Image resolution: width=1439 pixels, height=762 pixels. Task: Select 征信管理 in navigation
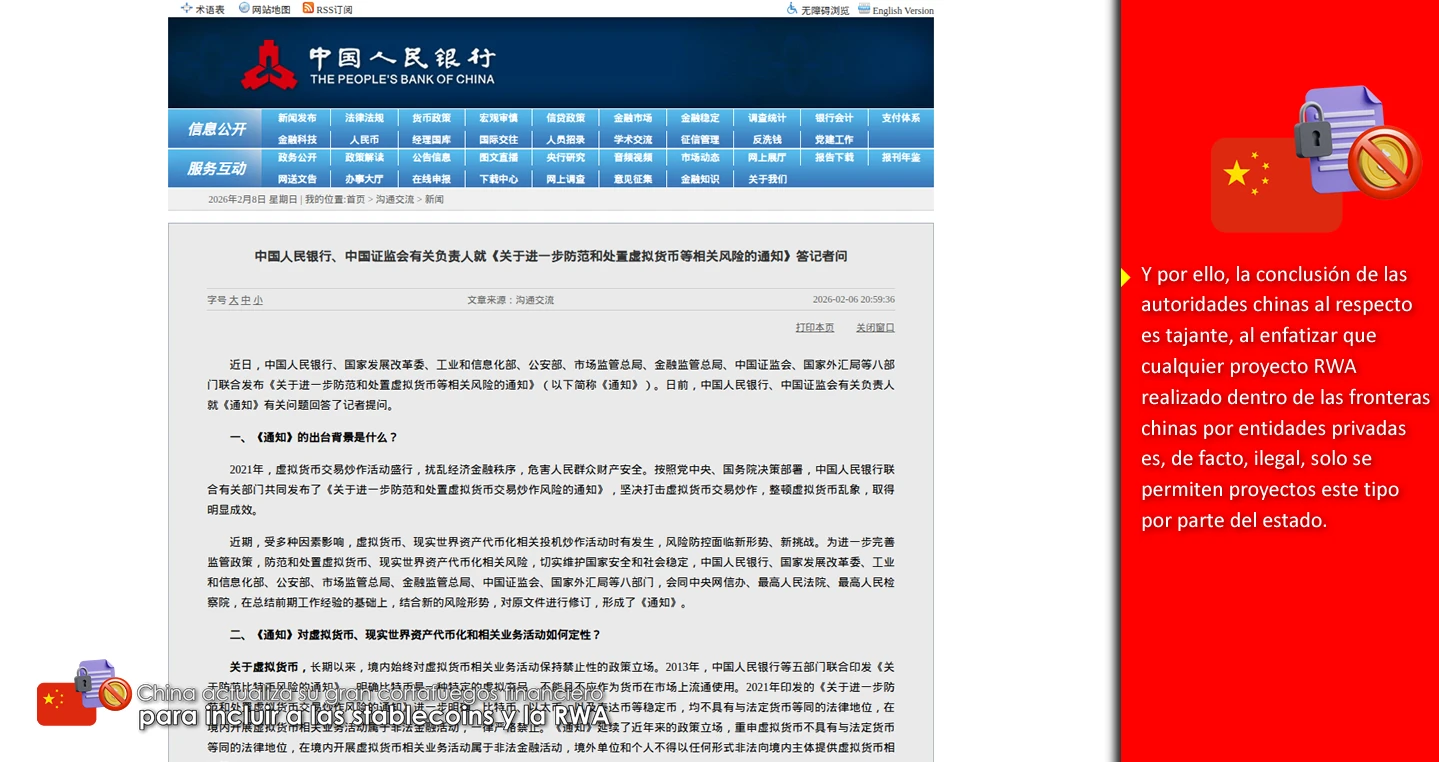pos(700,140)
